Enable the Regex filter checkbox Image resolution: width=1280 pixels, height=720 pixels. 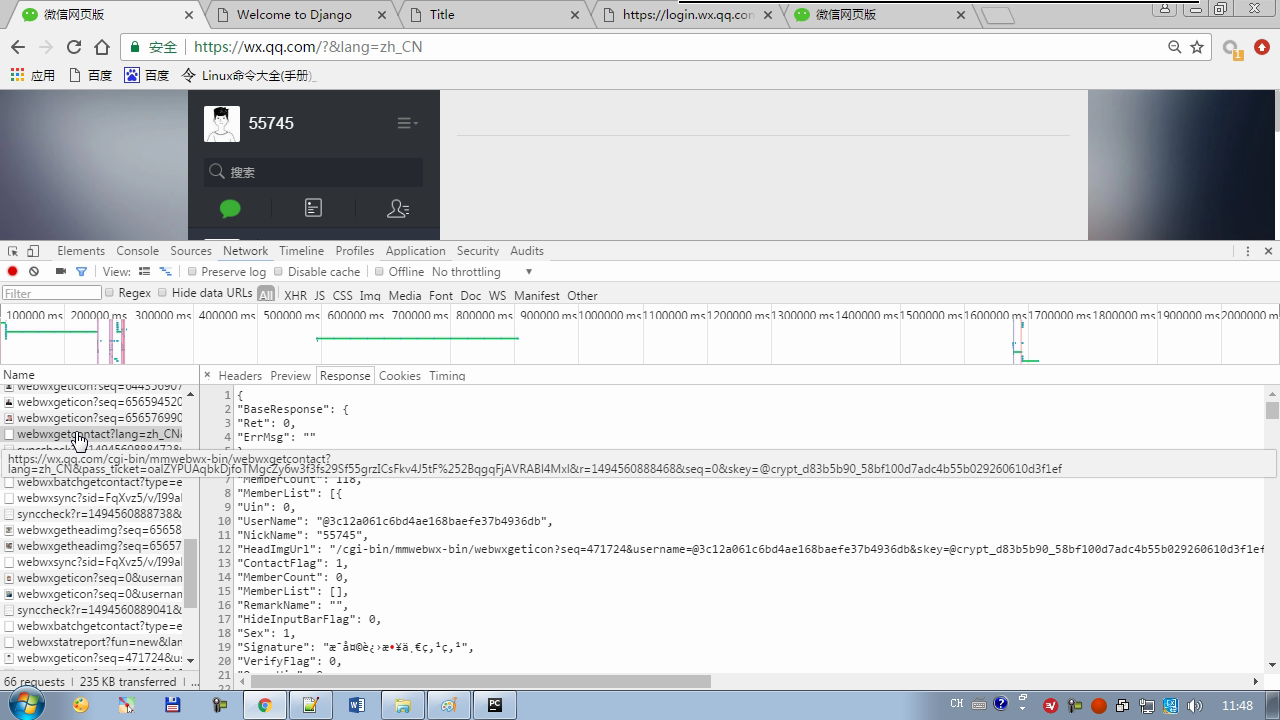[x=110, y=293]
